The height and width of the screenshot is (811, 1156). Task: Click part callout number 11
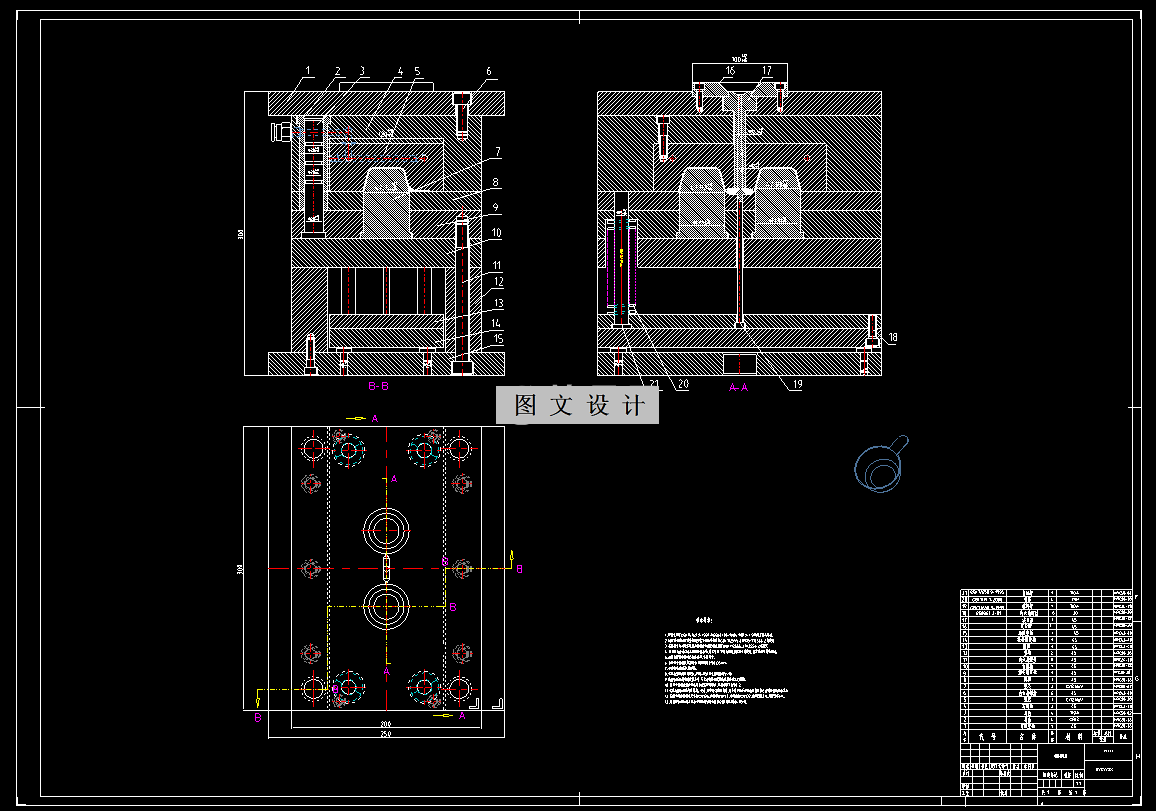497,265
